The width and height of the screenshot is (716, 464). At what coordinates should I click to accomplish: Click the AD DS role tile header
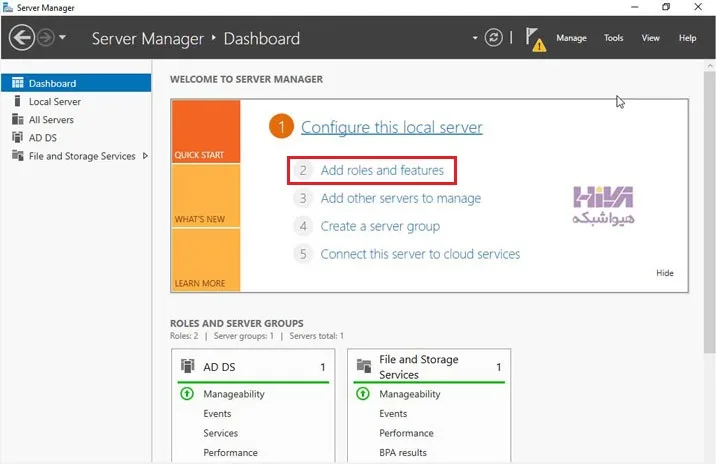253,367
